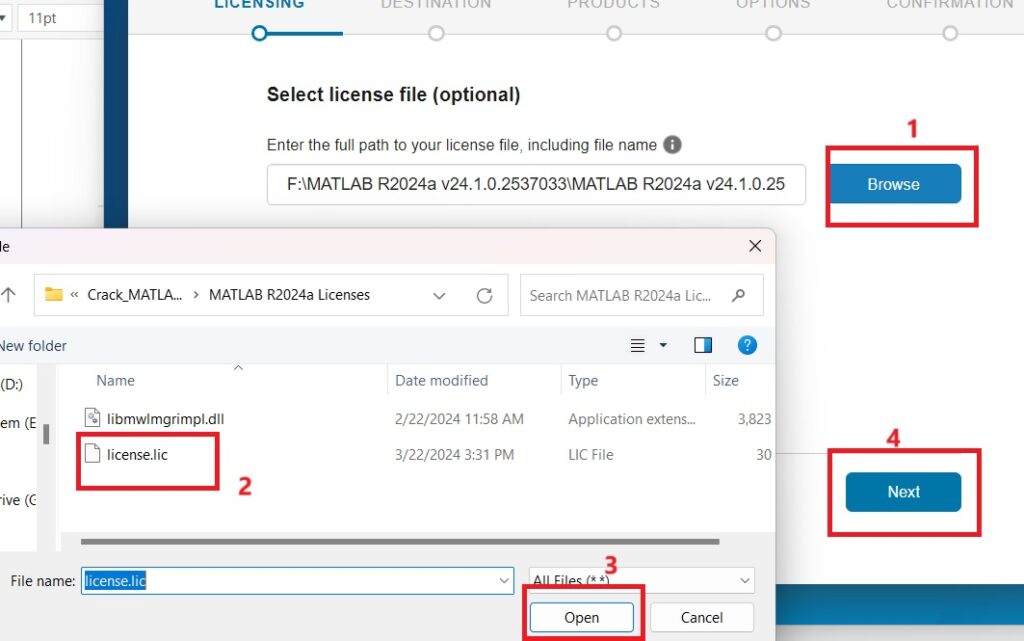Open the File name field dropdown arrow

[505, 580]
